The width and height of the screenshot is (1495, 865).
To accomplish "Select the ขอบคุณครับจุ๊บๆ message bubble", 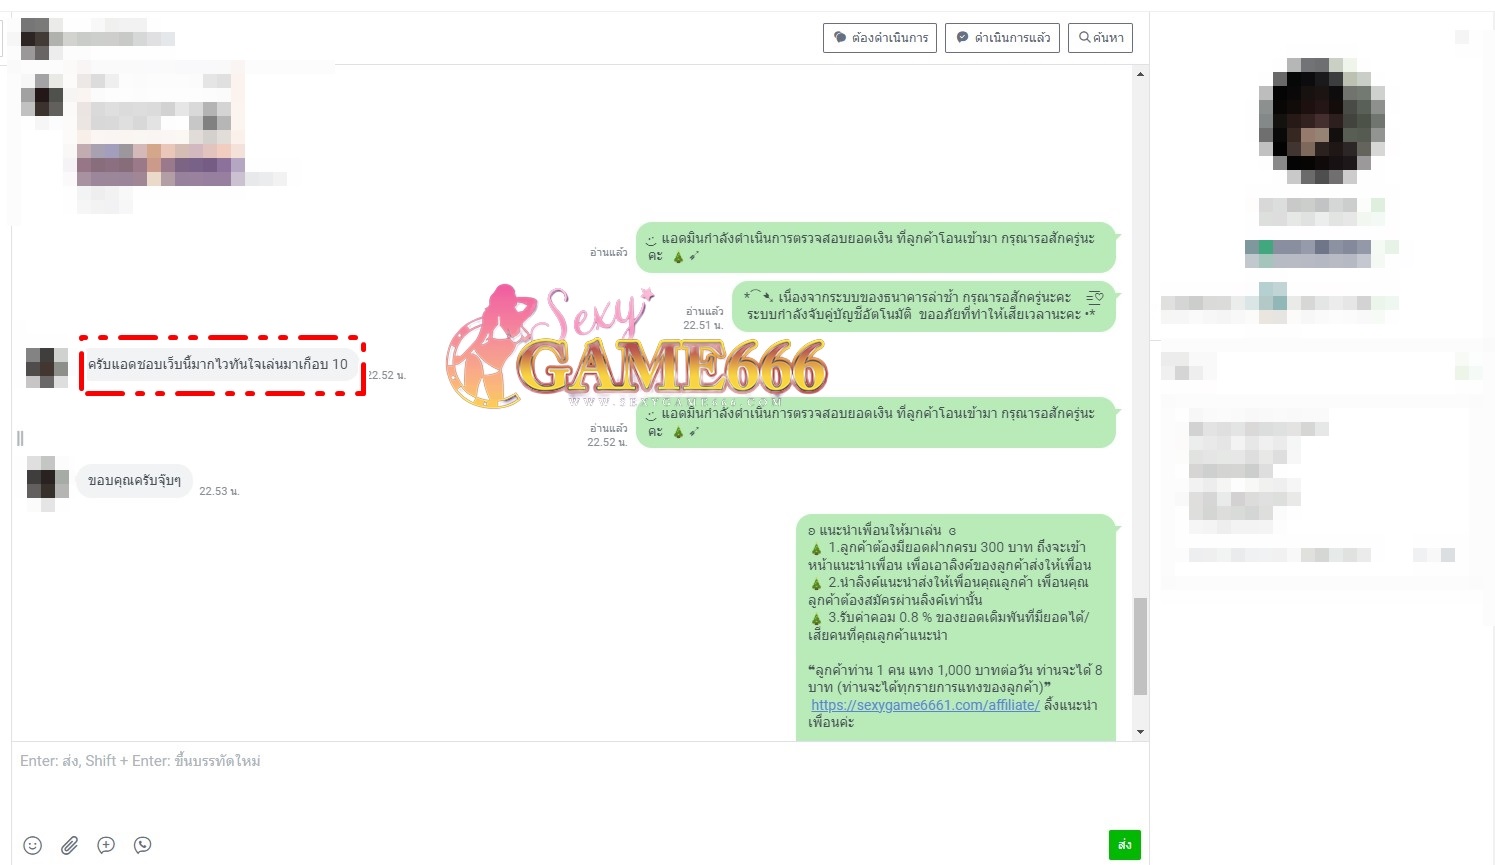I will (x=134, y=480).
